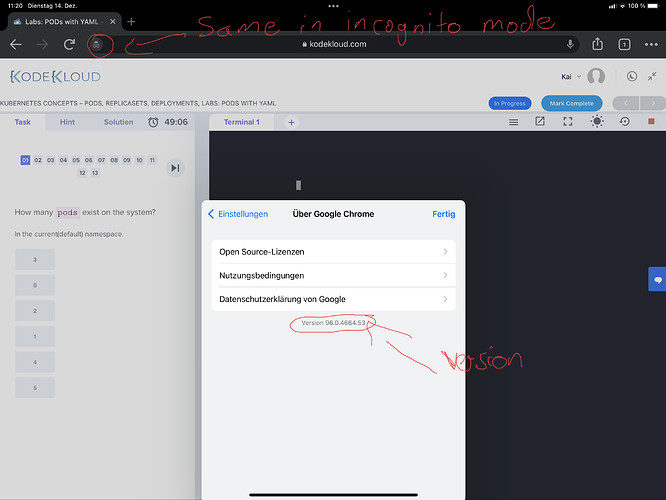Open the Chrome share sheet

[598, 44]
